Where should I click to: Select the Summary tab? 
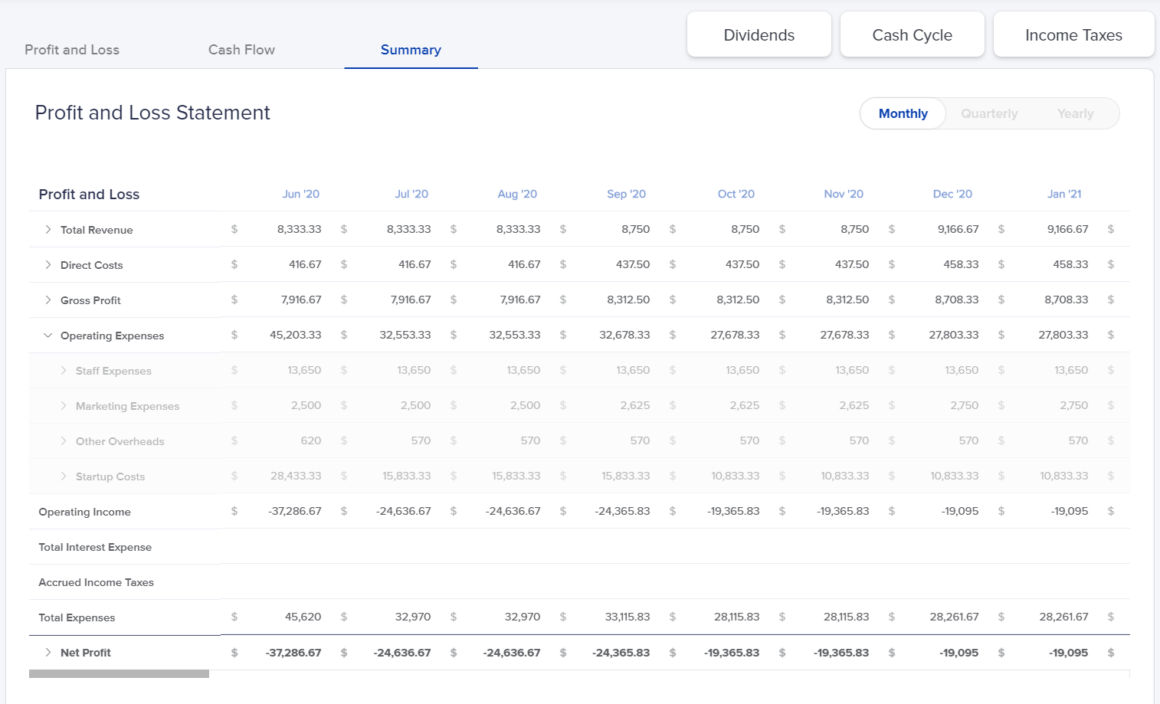point(410,48)
